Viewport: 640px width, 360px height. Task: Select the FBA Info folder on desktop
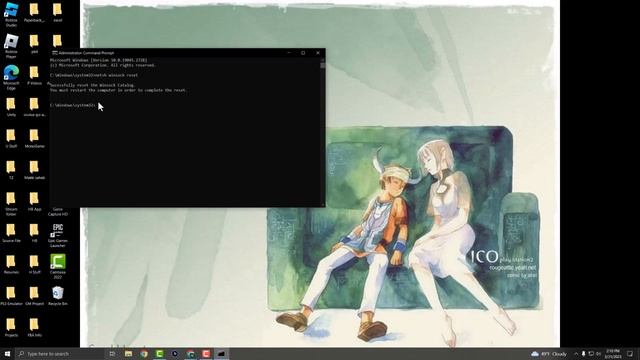click(x=34, y=327)
